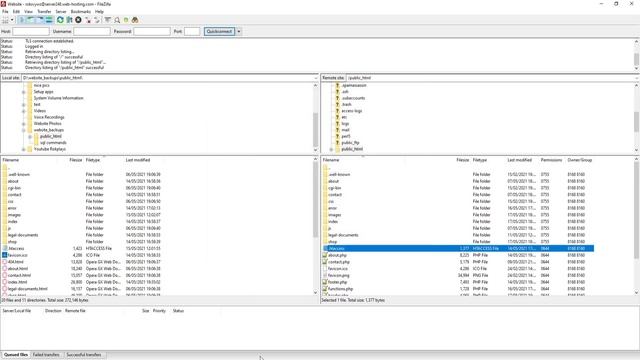640x360 pixels.
Task: Select access-logs folder in remote tree
Action: 351,111
